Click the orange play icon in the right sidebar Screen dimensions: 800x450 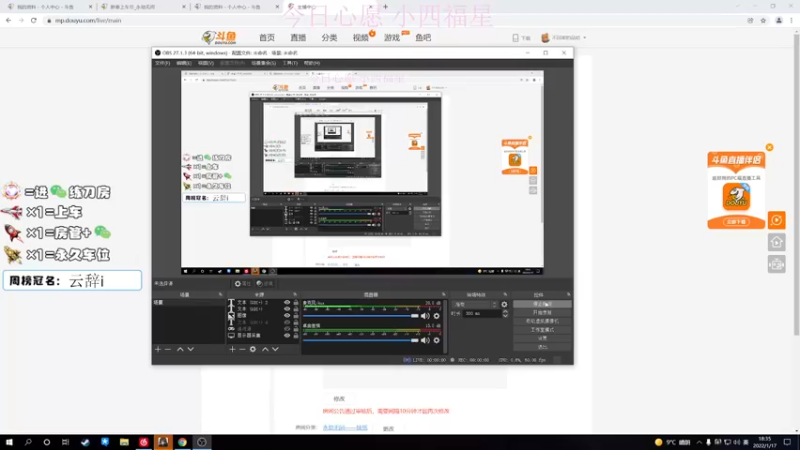pos(777,220)
